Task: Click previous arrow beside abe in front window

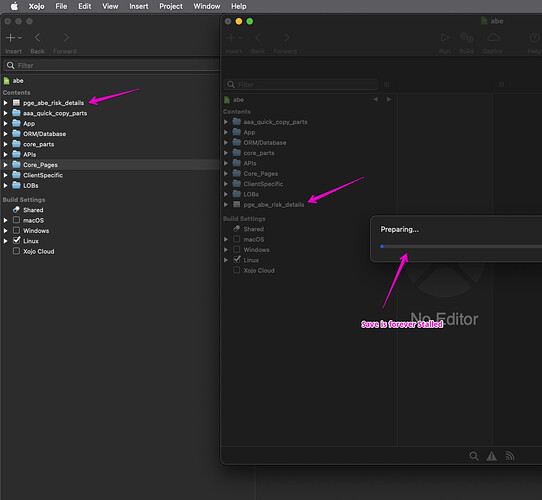Action: coord(375,100)
